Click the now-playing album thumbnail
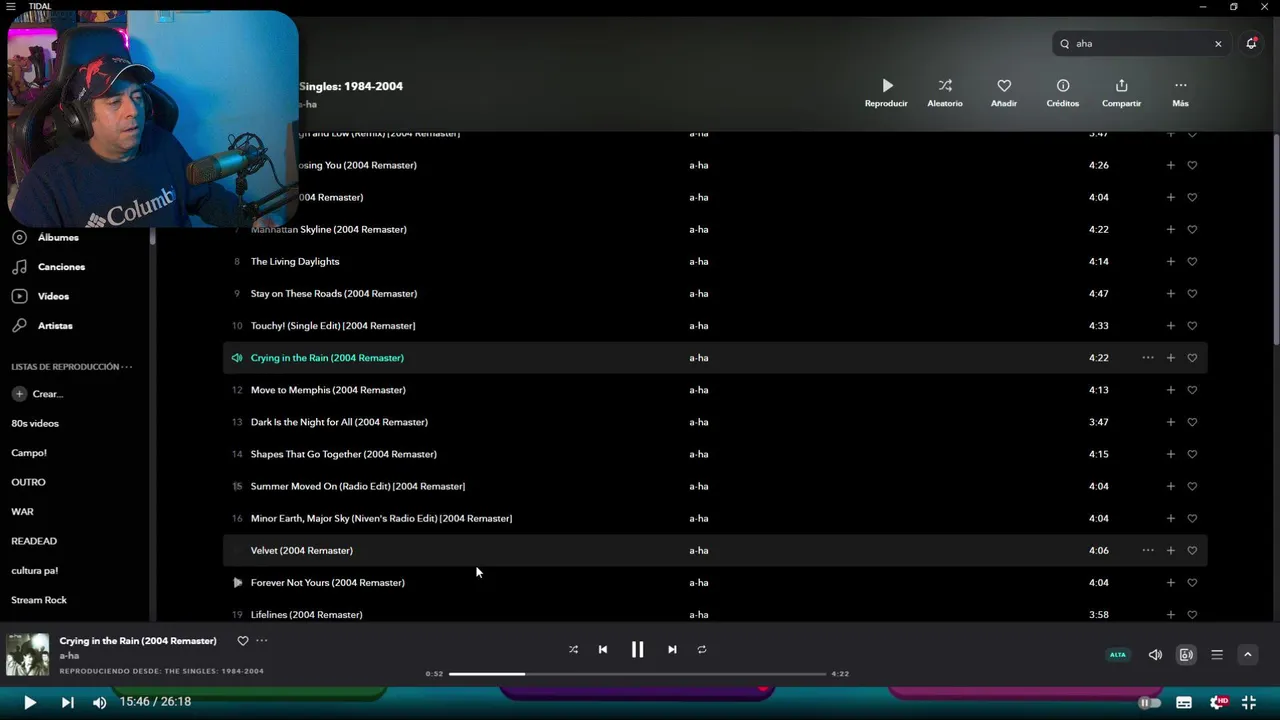1280x720 pixels. (28, 655)
